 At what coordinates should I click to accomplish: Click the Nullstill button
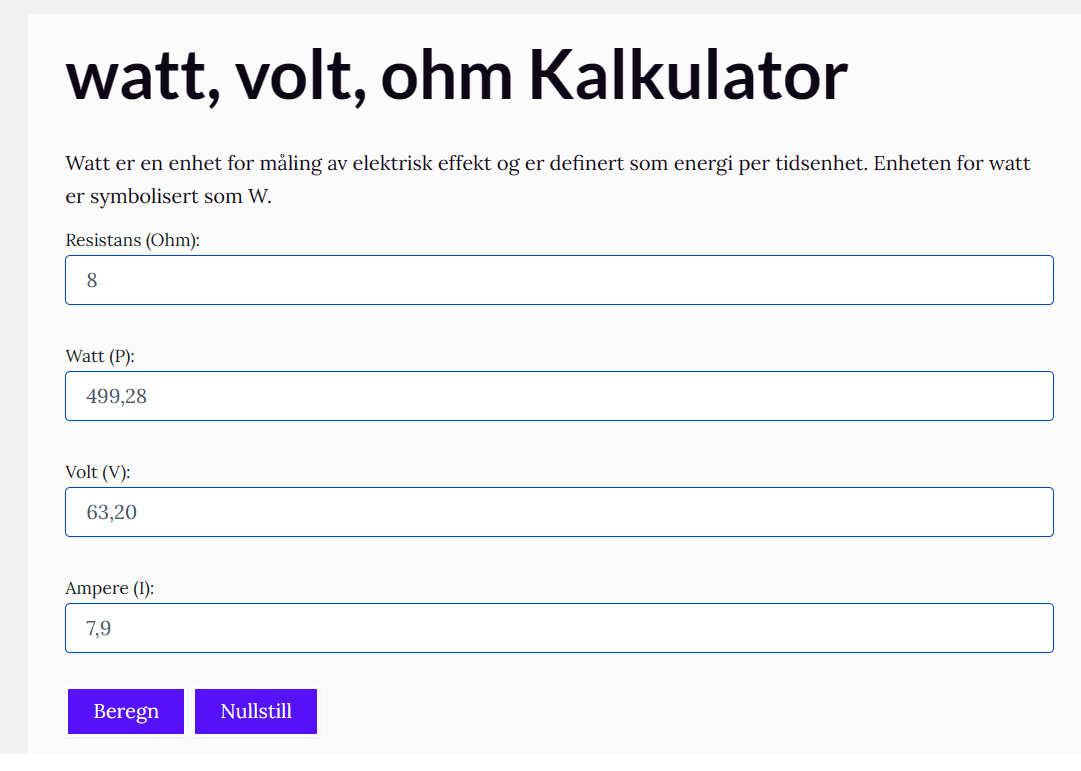(256, 711)
